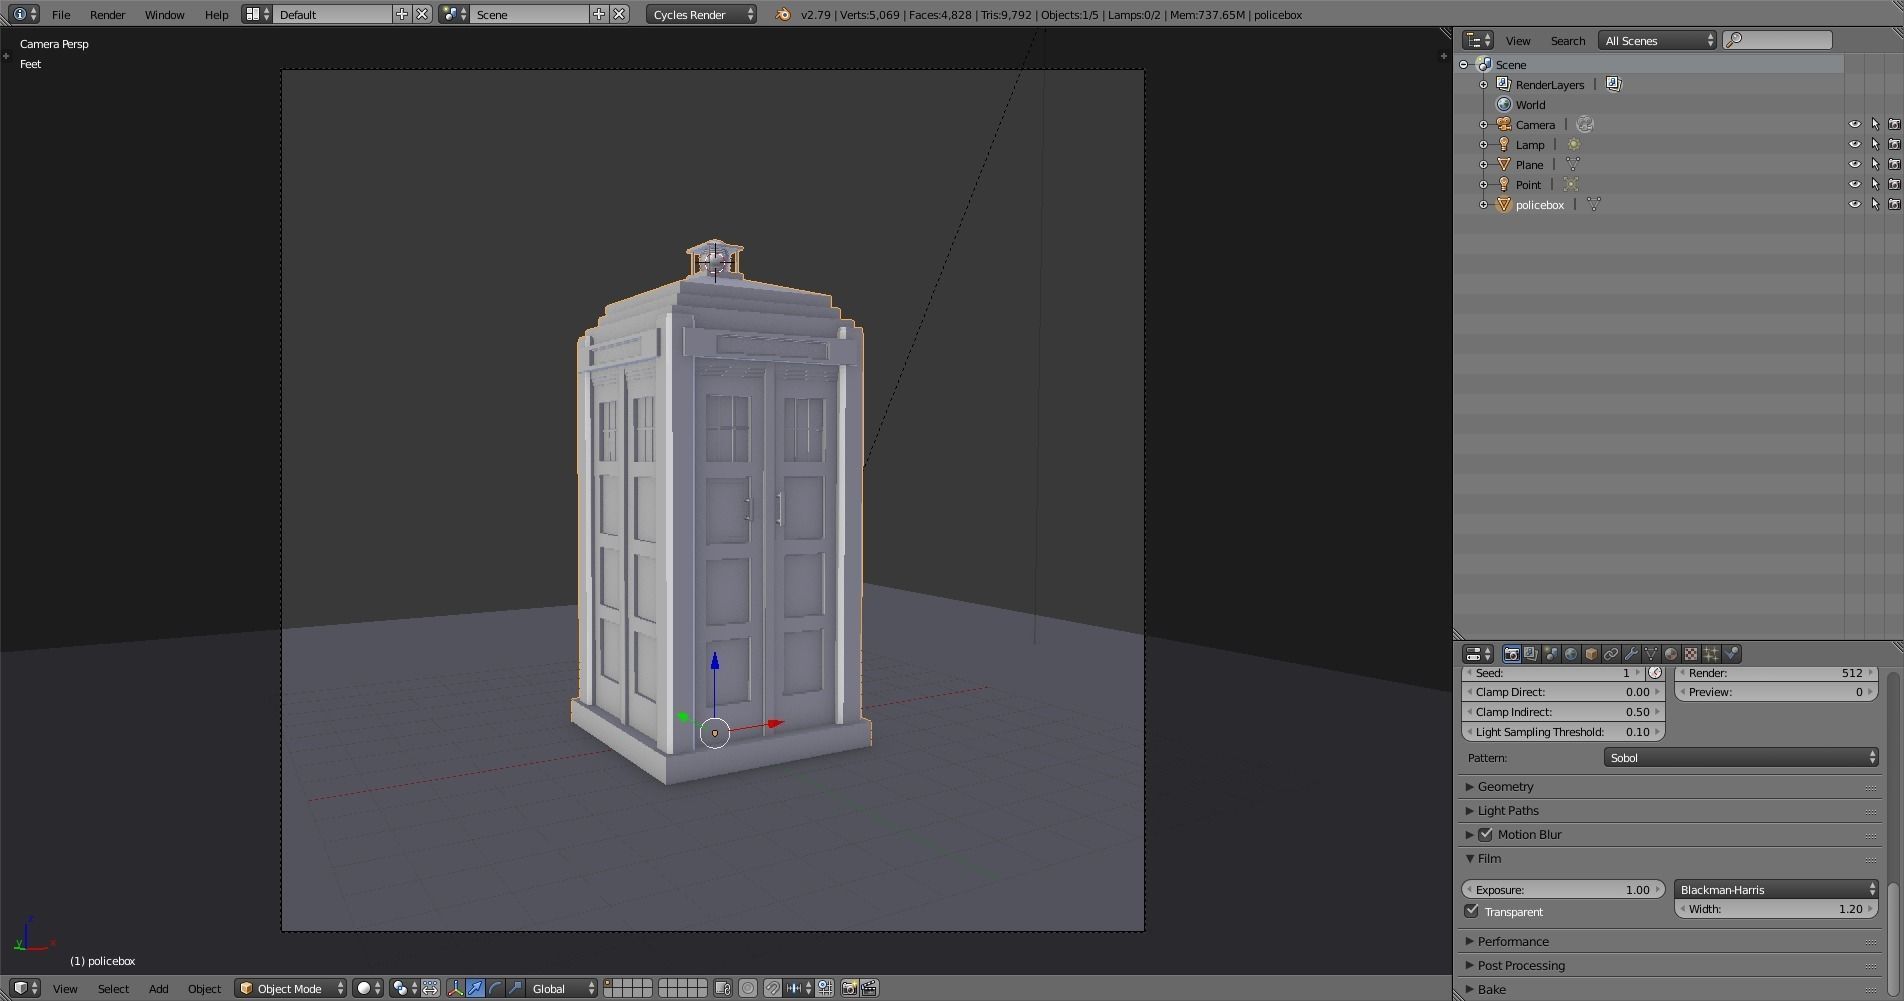
Task: Open the All Scenes outliner display dropdown
Action: [1657, 41]
